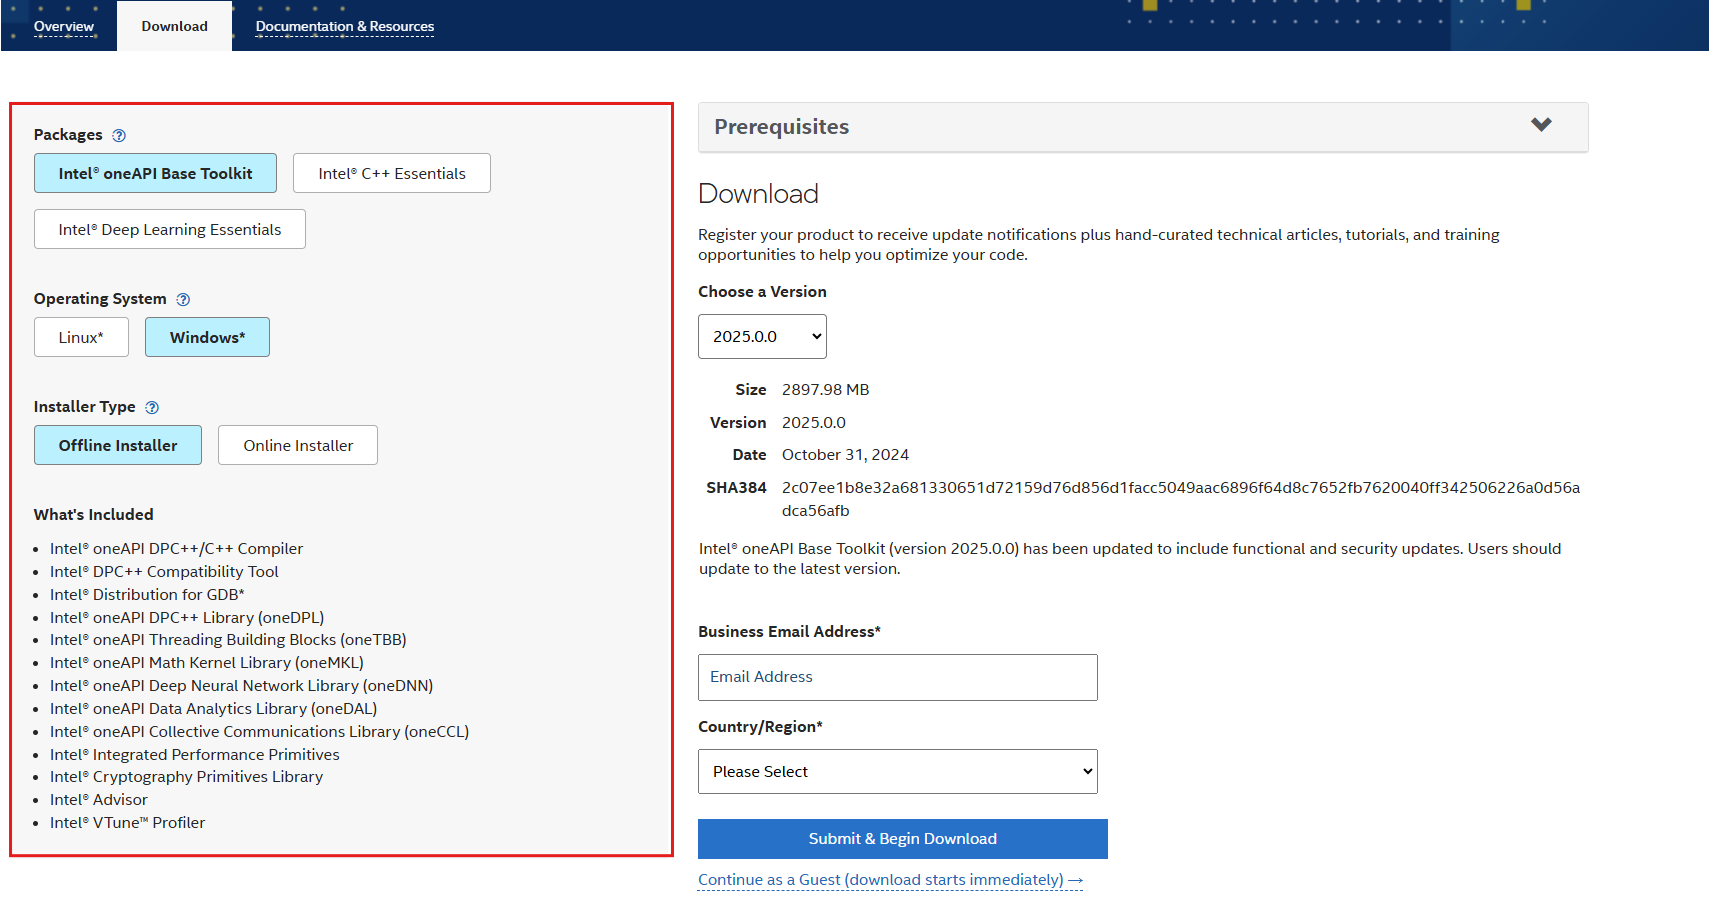Open the Packages help question-mark icon
Image resolution: width=1709 pixels, height=902 pixels.
point(119,135)
